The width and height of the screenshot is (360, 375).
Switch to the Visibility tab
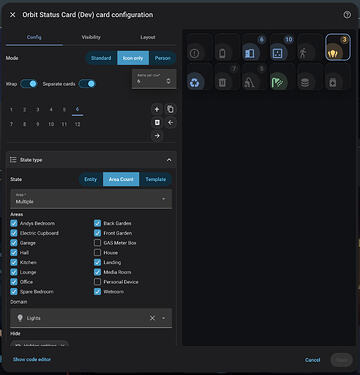[91, 37]
